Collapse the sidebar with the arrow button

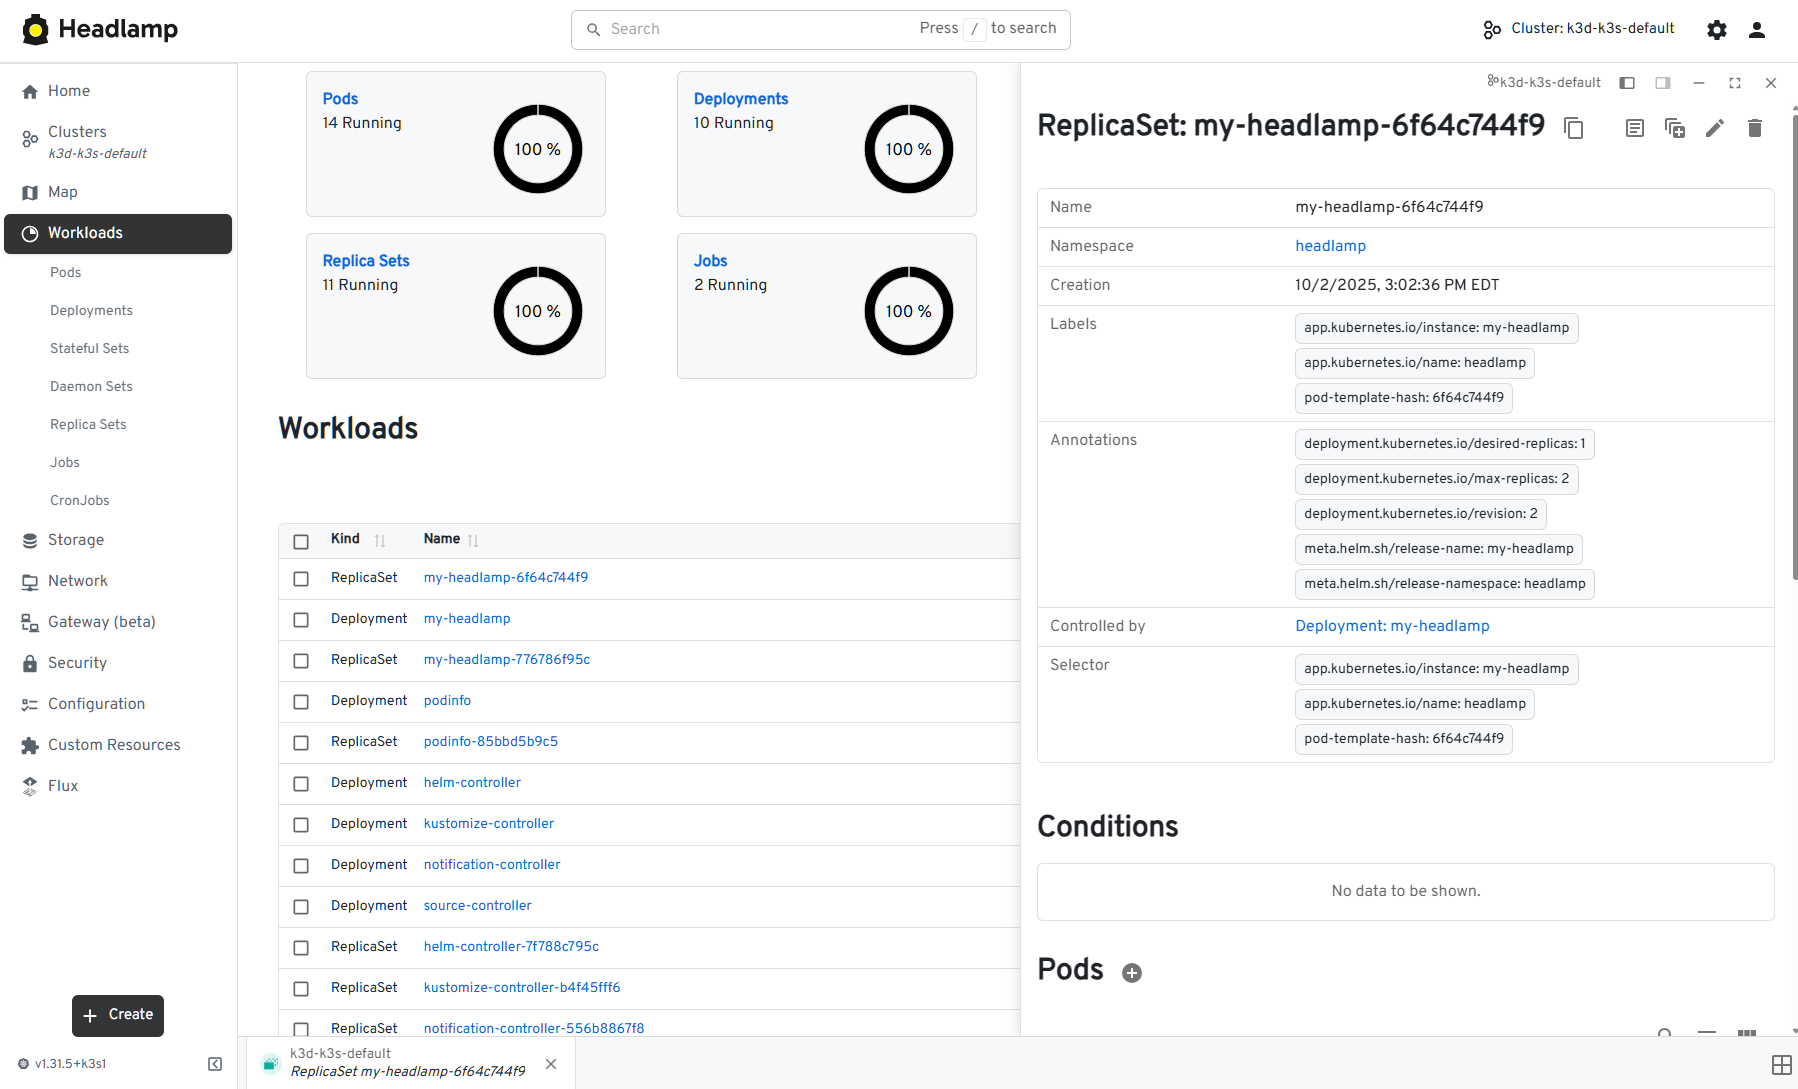pyautogui.click(x=215, y=1063)
